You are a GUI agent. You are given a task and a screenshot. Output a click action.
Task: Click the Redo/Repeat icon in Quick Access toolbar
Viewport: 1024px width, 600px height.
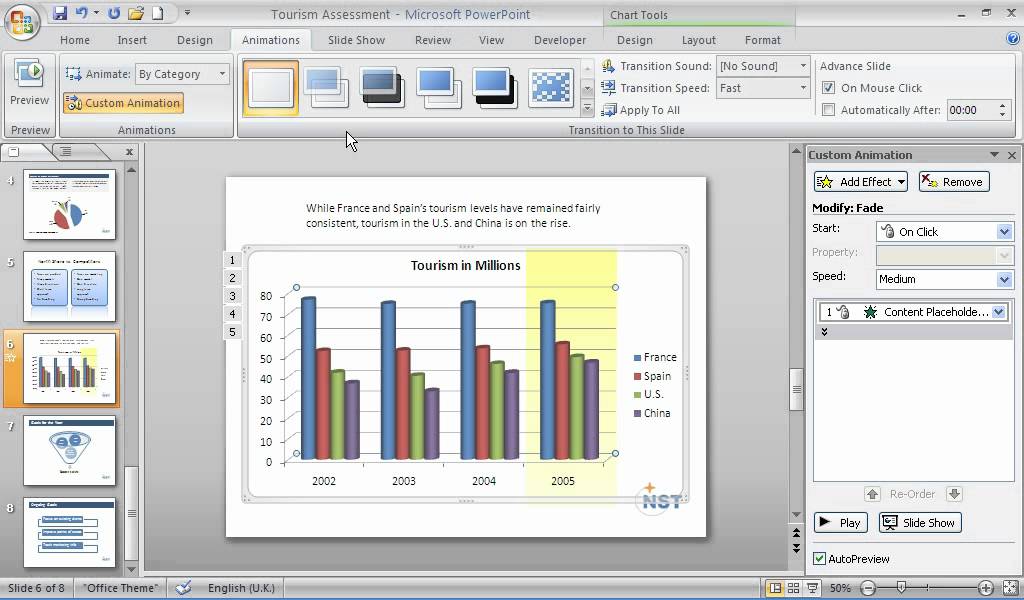tap(114, 12)
